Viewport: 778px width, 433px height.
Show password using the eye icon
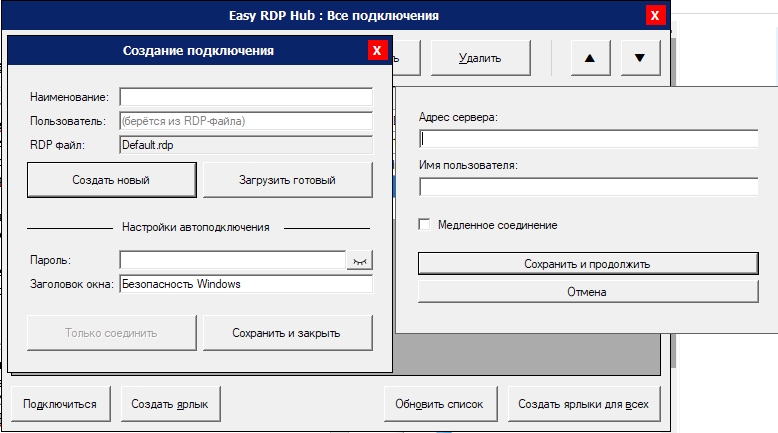pos(359,260)
